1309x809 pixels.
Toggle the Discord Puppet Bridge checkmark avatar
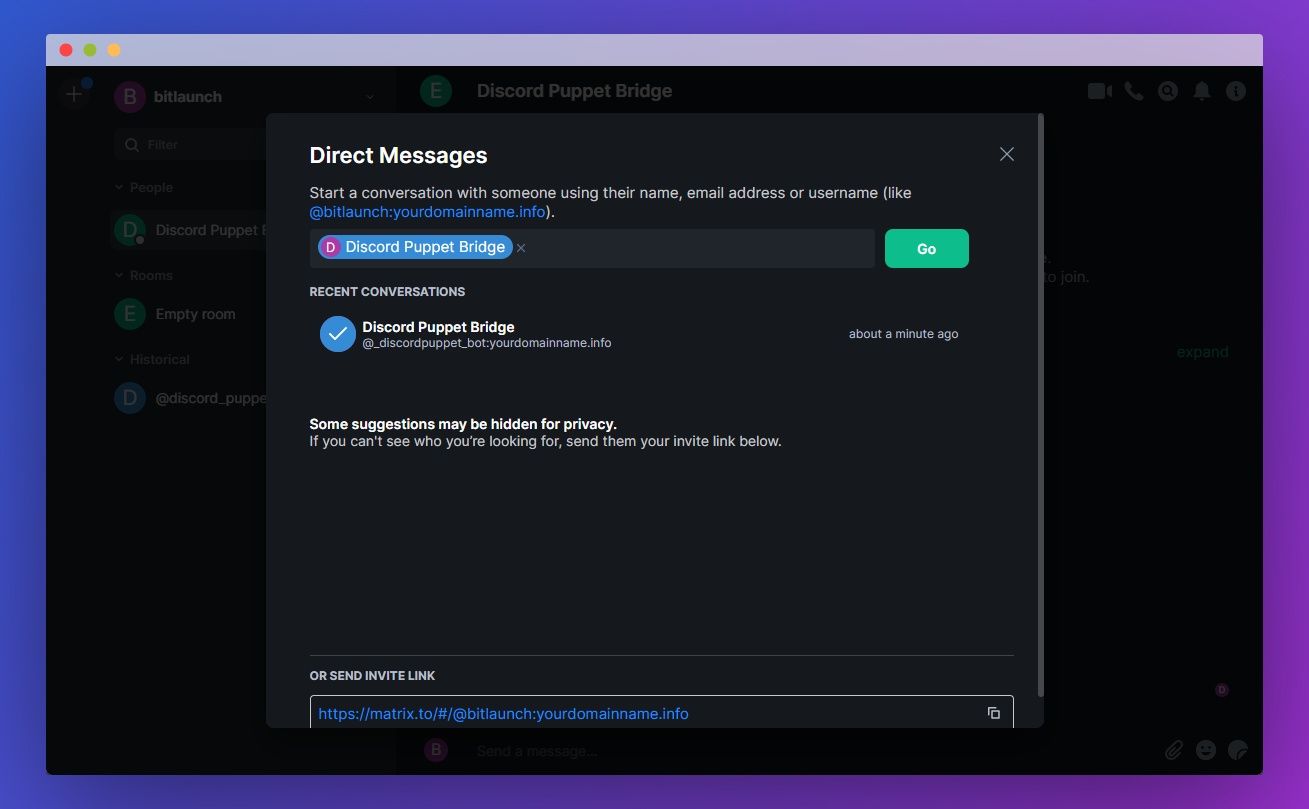(337, 334)
